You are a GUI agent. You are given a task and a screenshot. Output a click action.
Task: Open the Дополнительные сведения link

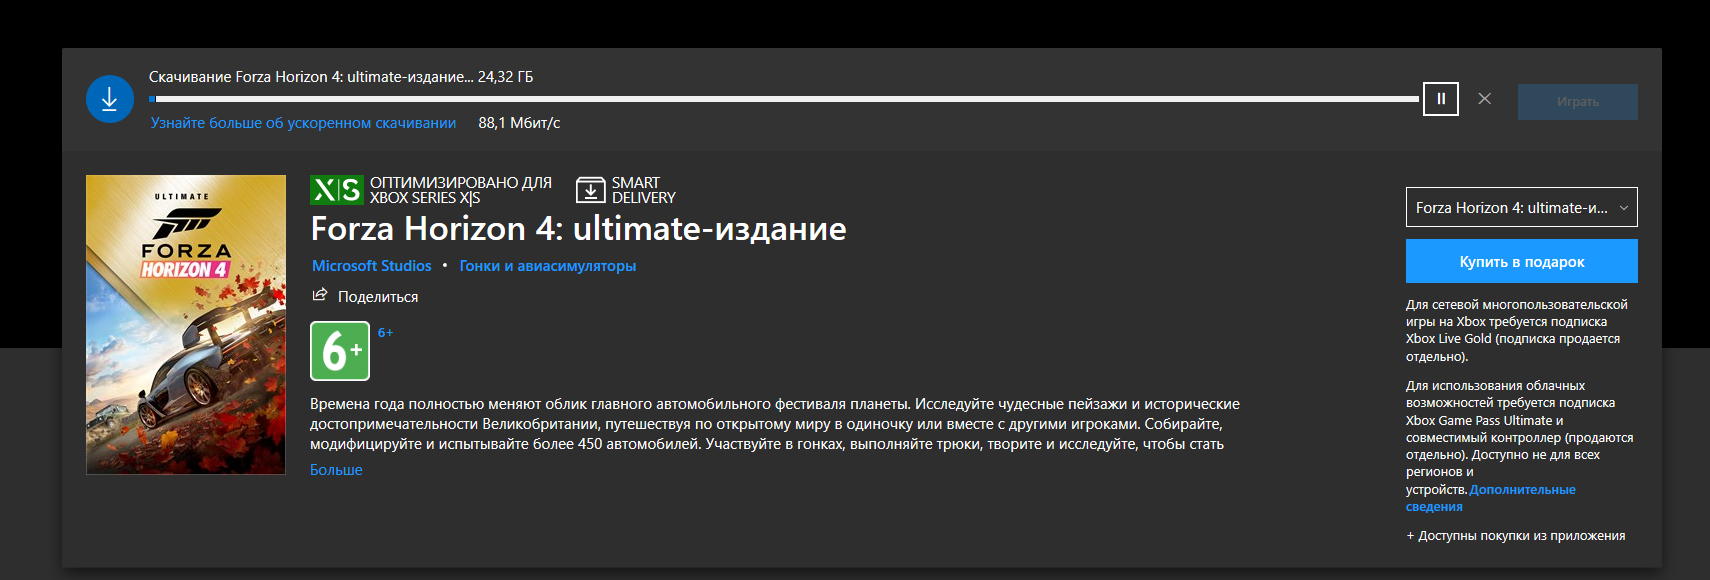point(1491,498)
